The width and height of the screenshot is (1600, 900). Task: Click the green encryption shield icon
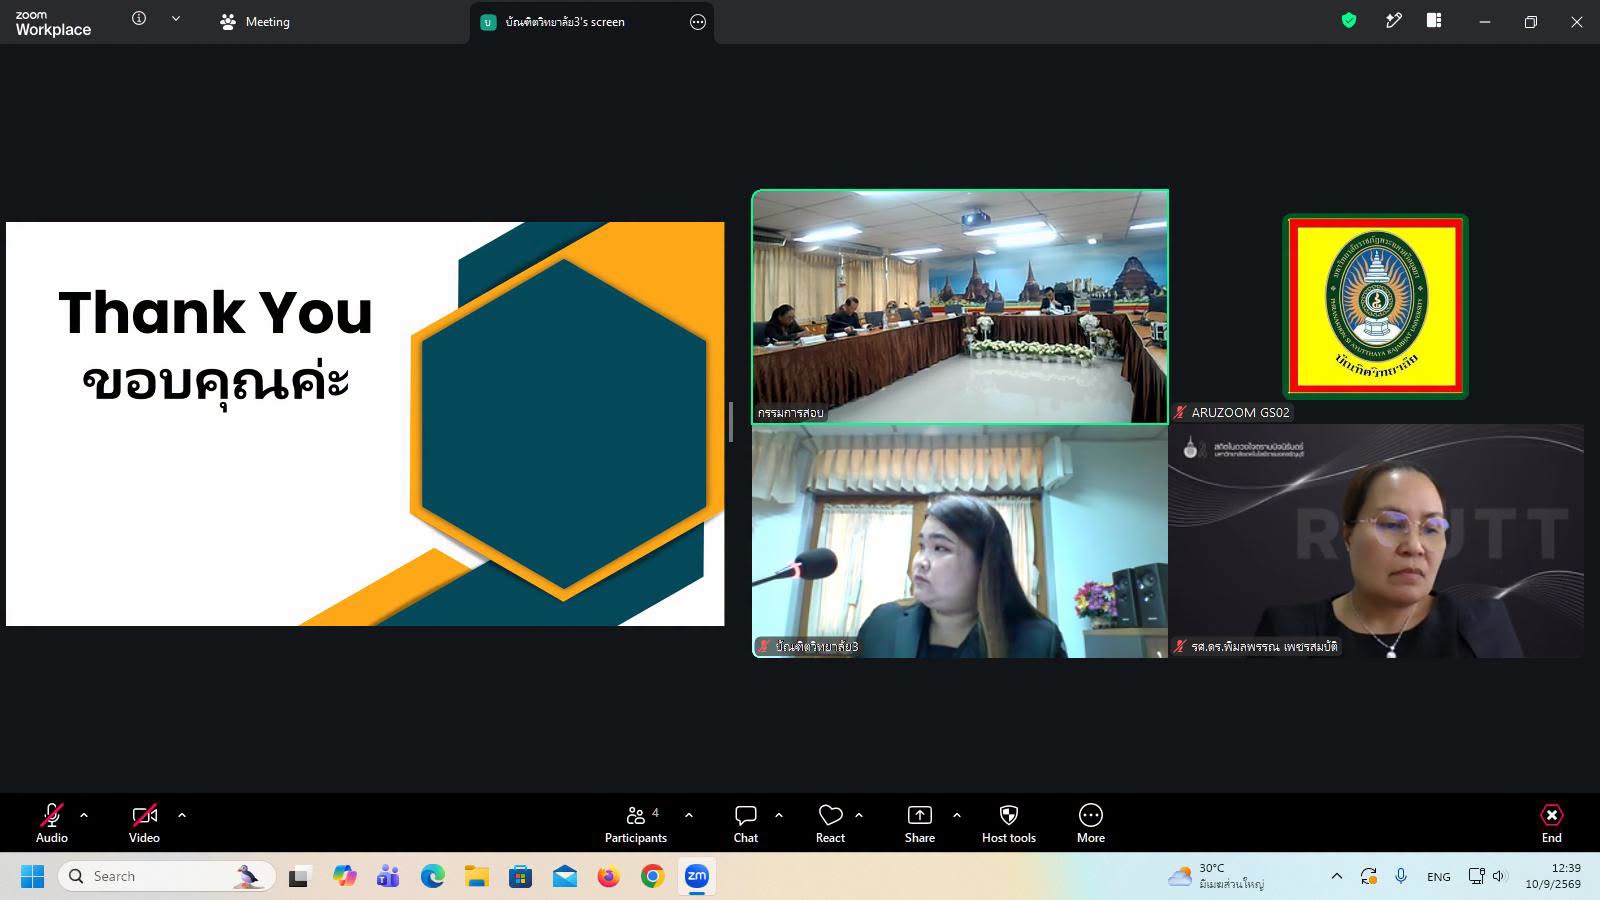[1349, 20]
